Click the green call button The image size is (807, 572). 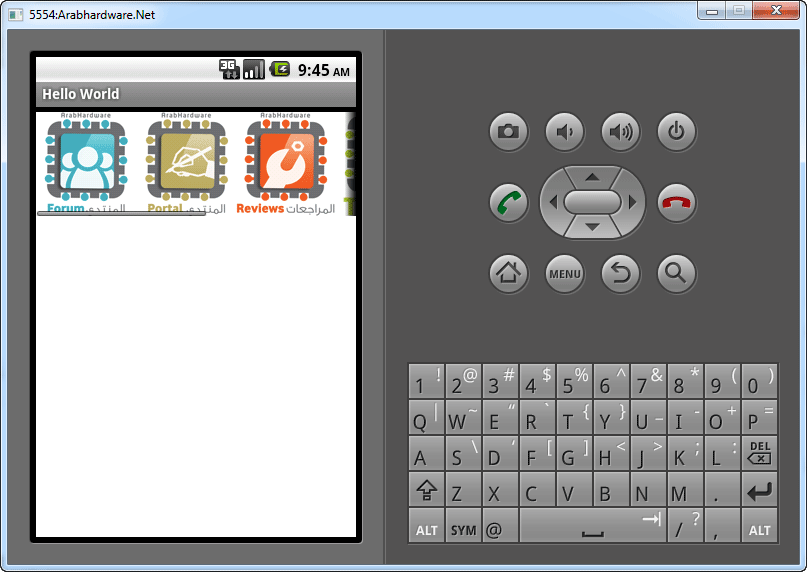[508, 202]
